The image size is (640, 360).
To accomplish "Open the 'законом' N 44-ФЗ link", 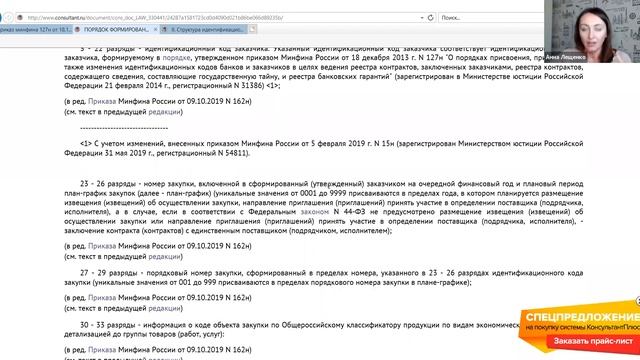I will (x=315, y=212).
